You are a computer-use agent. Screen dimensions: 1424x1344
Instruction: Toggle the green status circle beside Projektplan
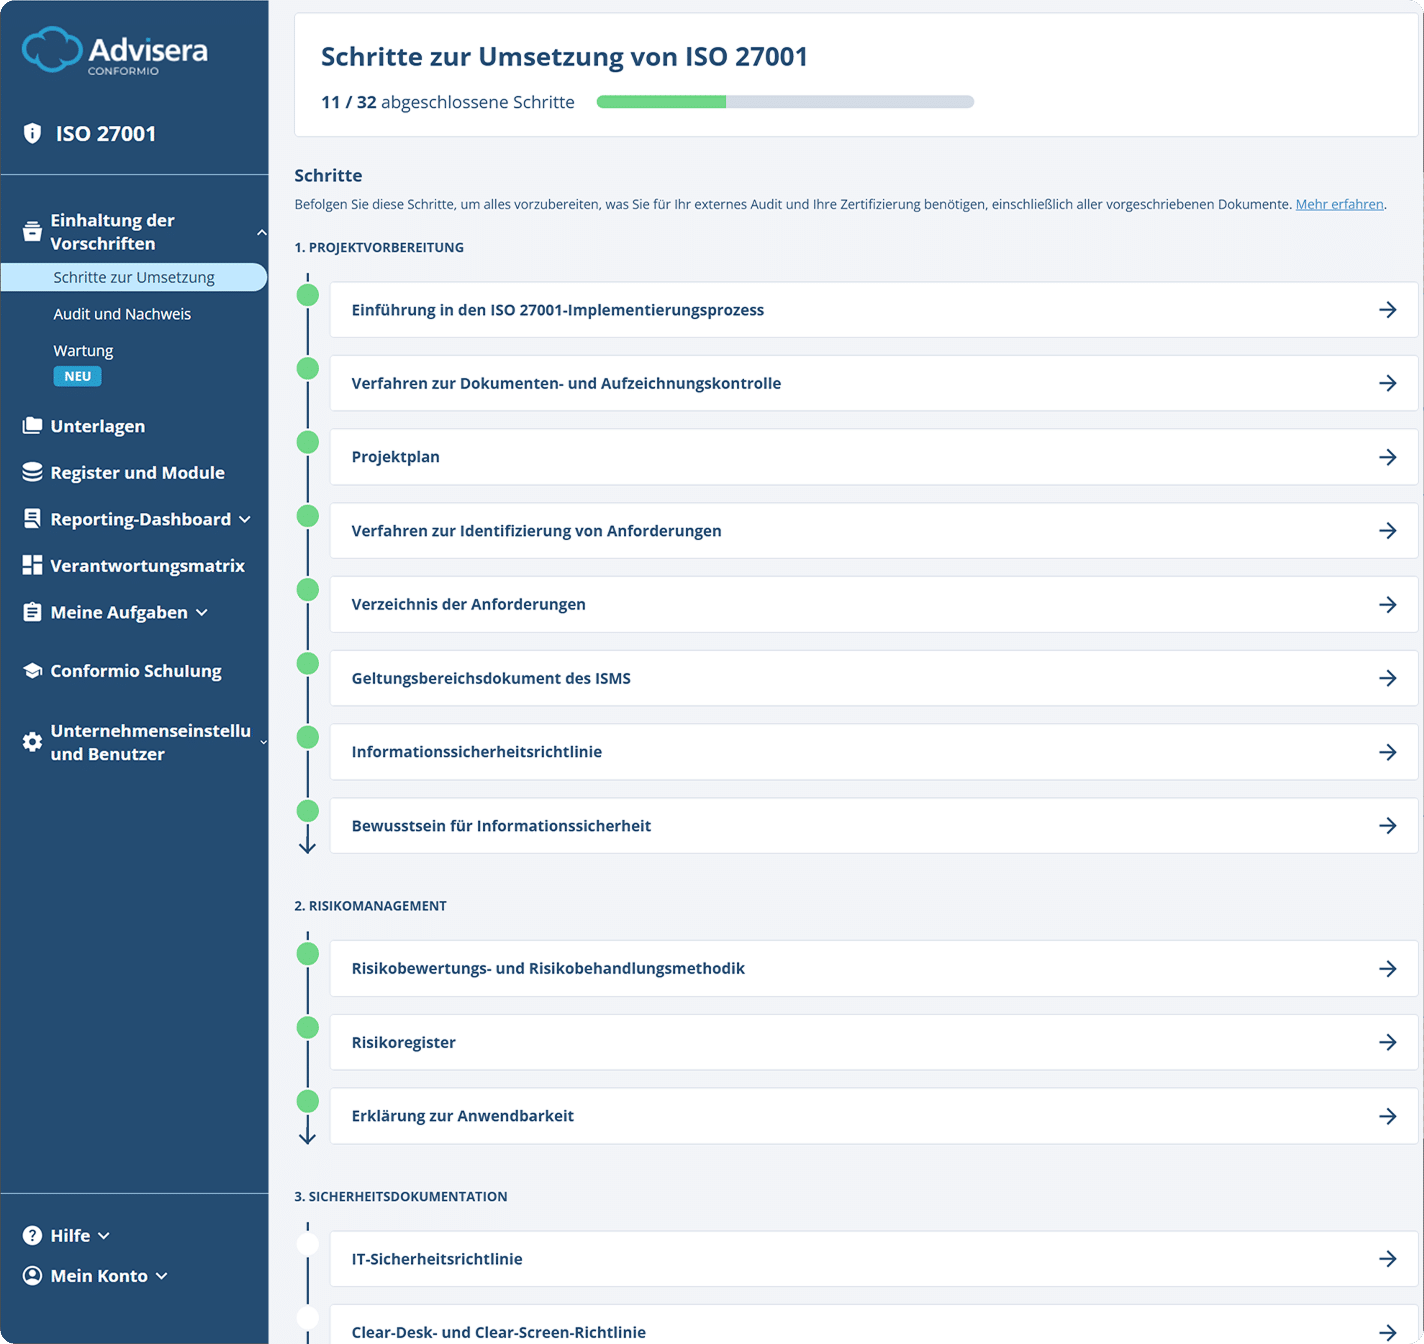tap(308, 442)
